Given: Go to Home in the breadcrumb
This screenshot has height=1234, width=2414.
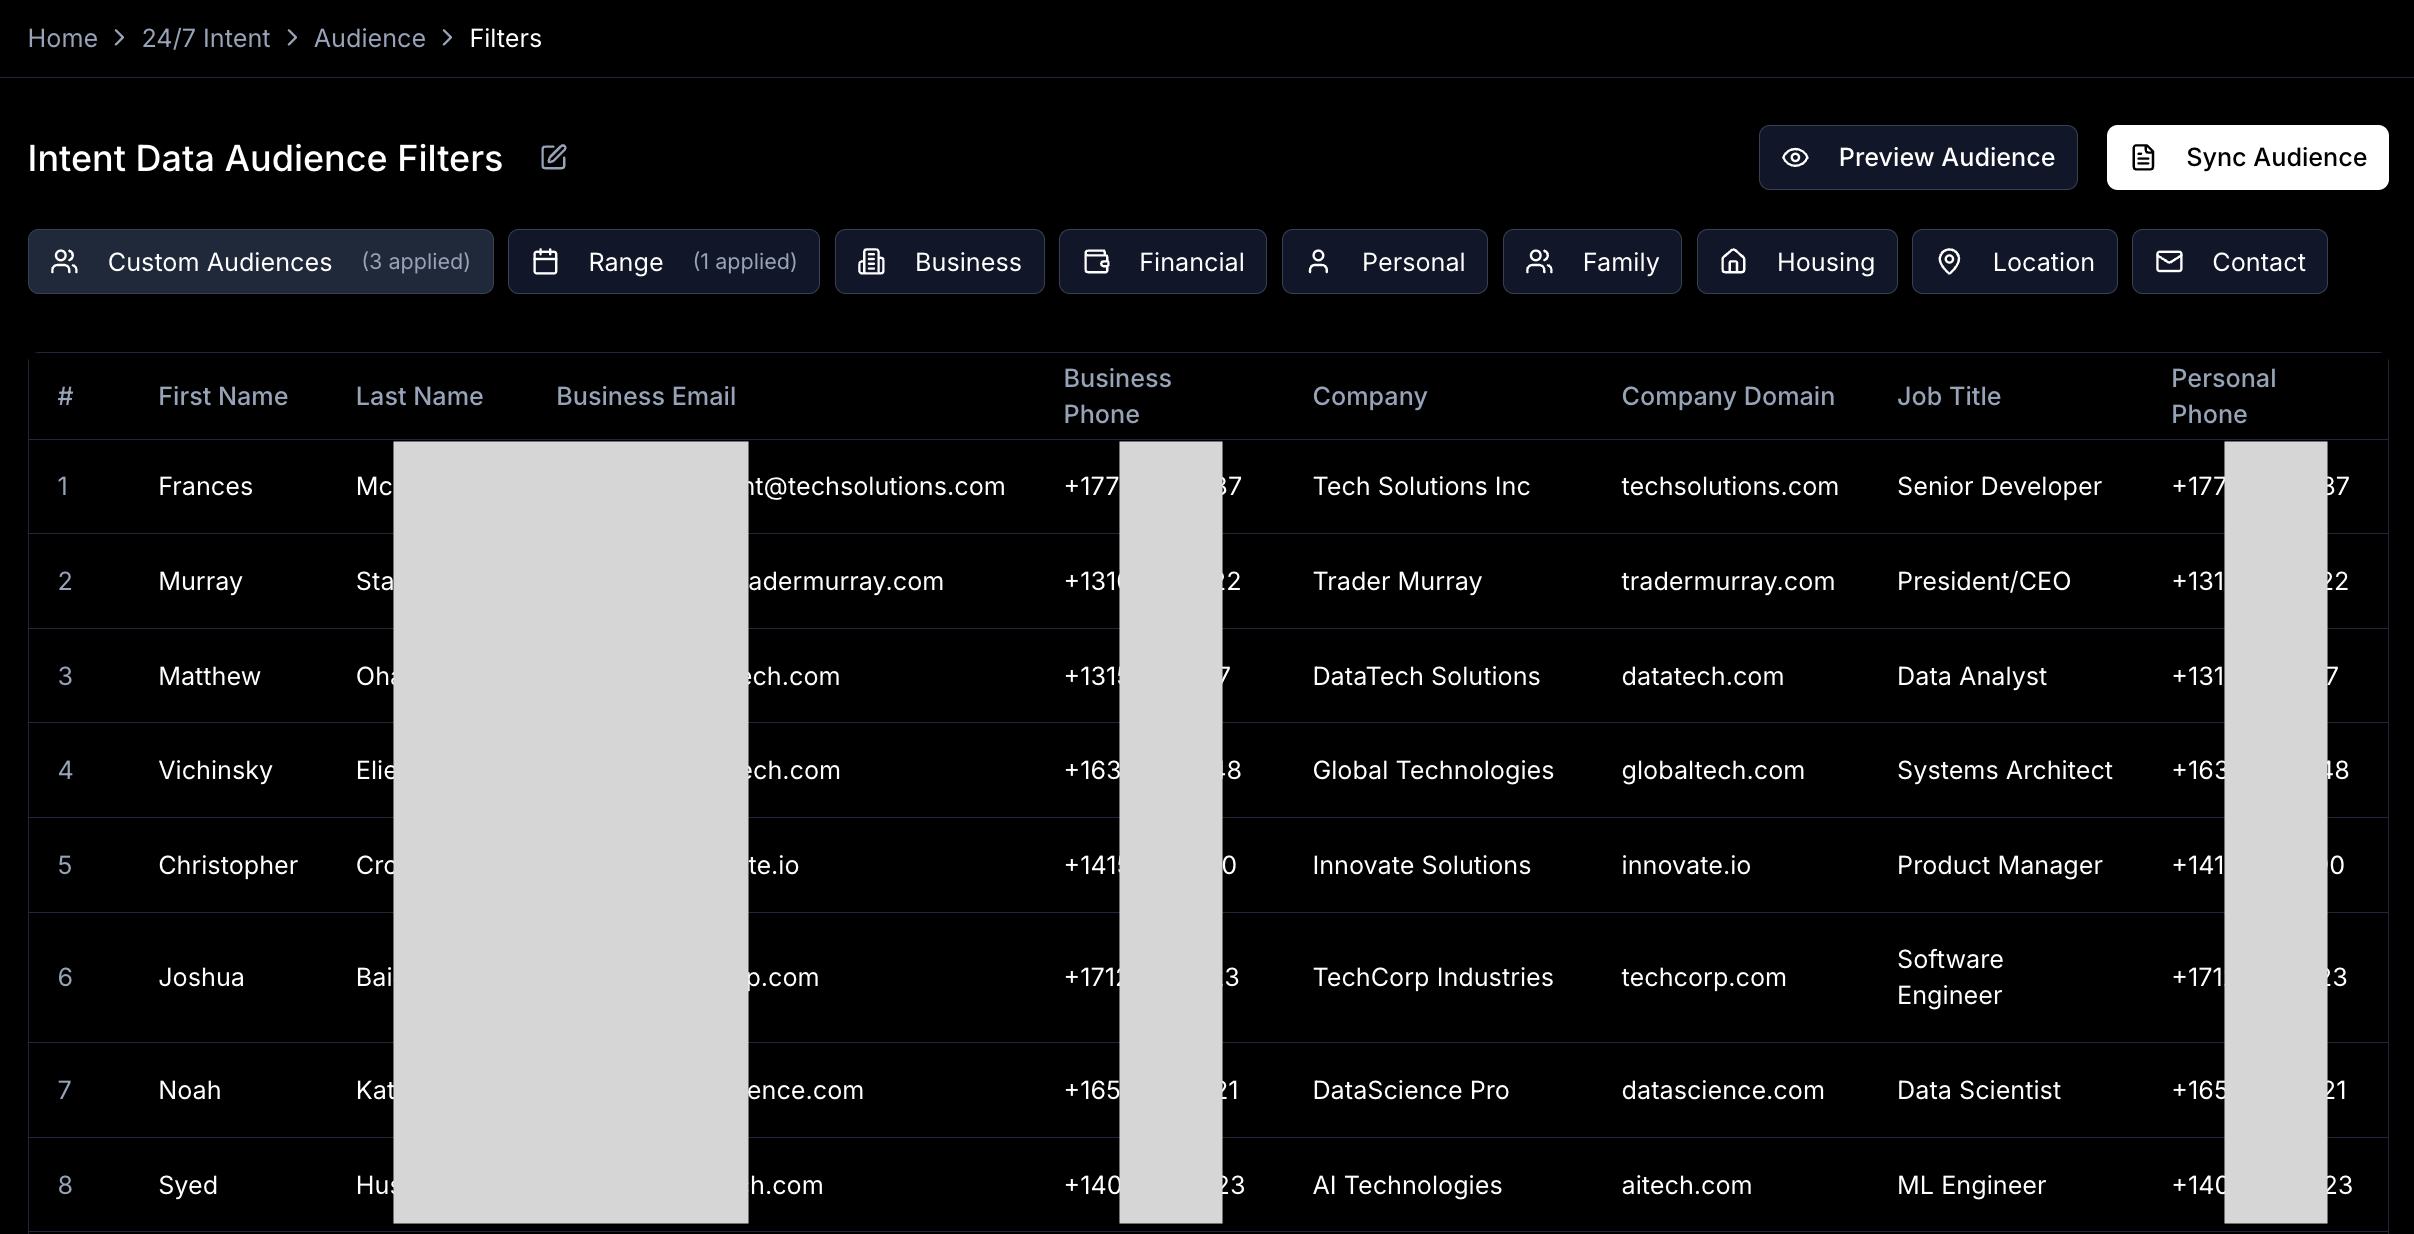Looking at the screenshot, I should [x=62, y=38].
